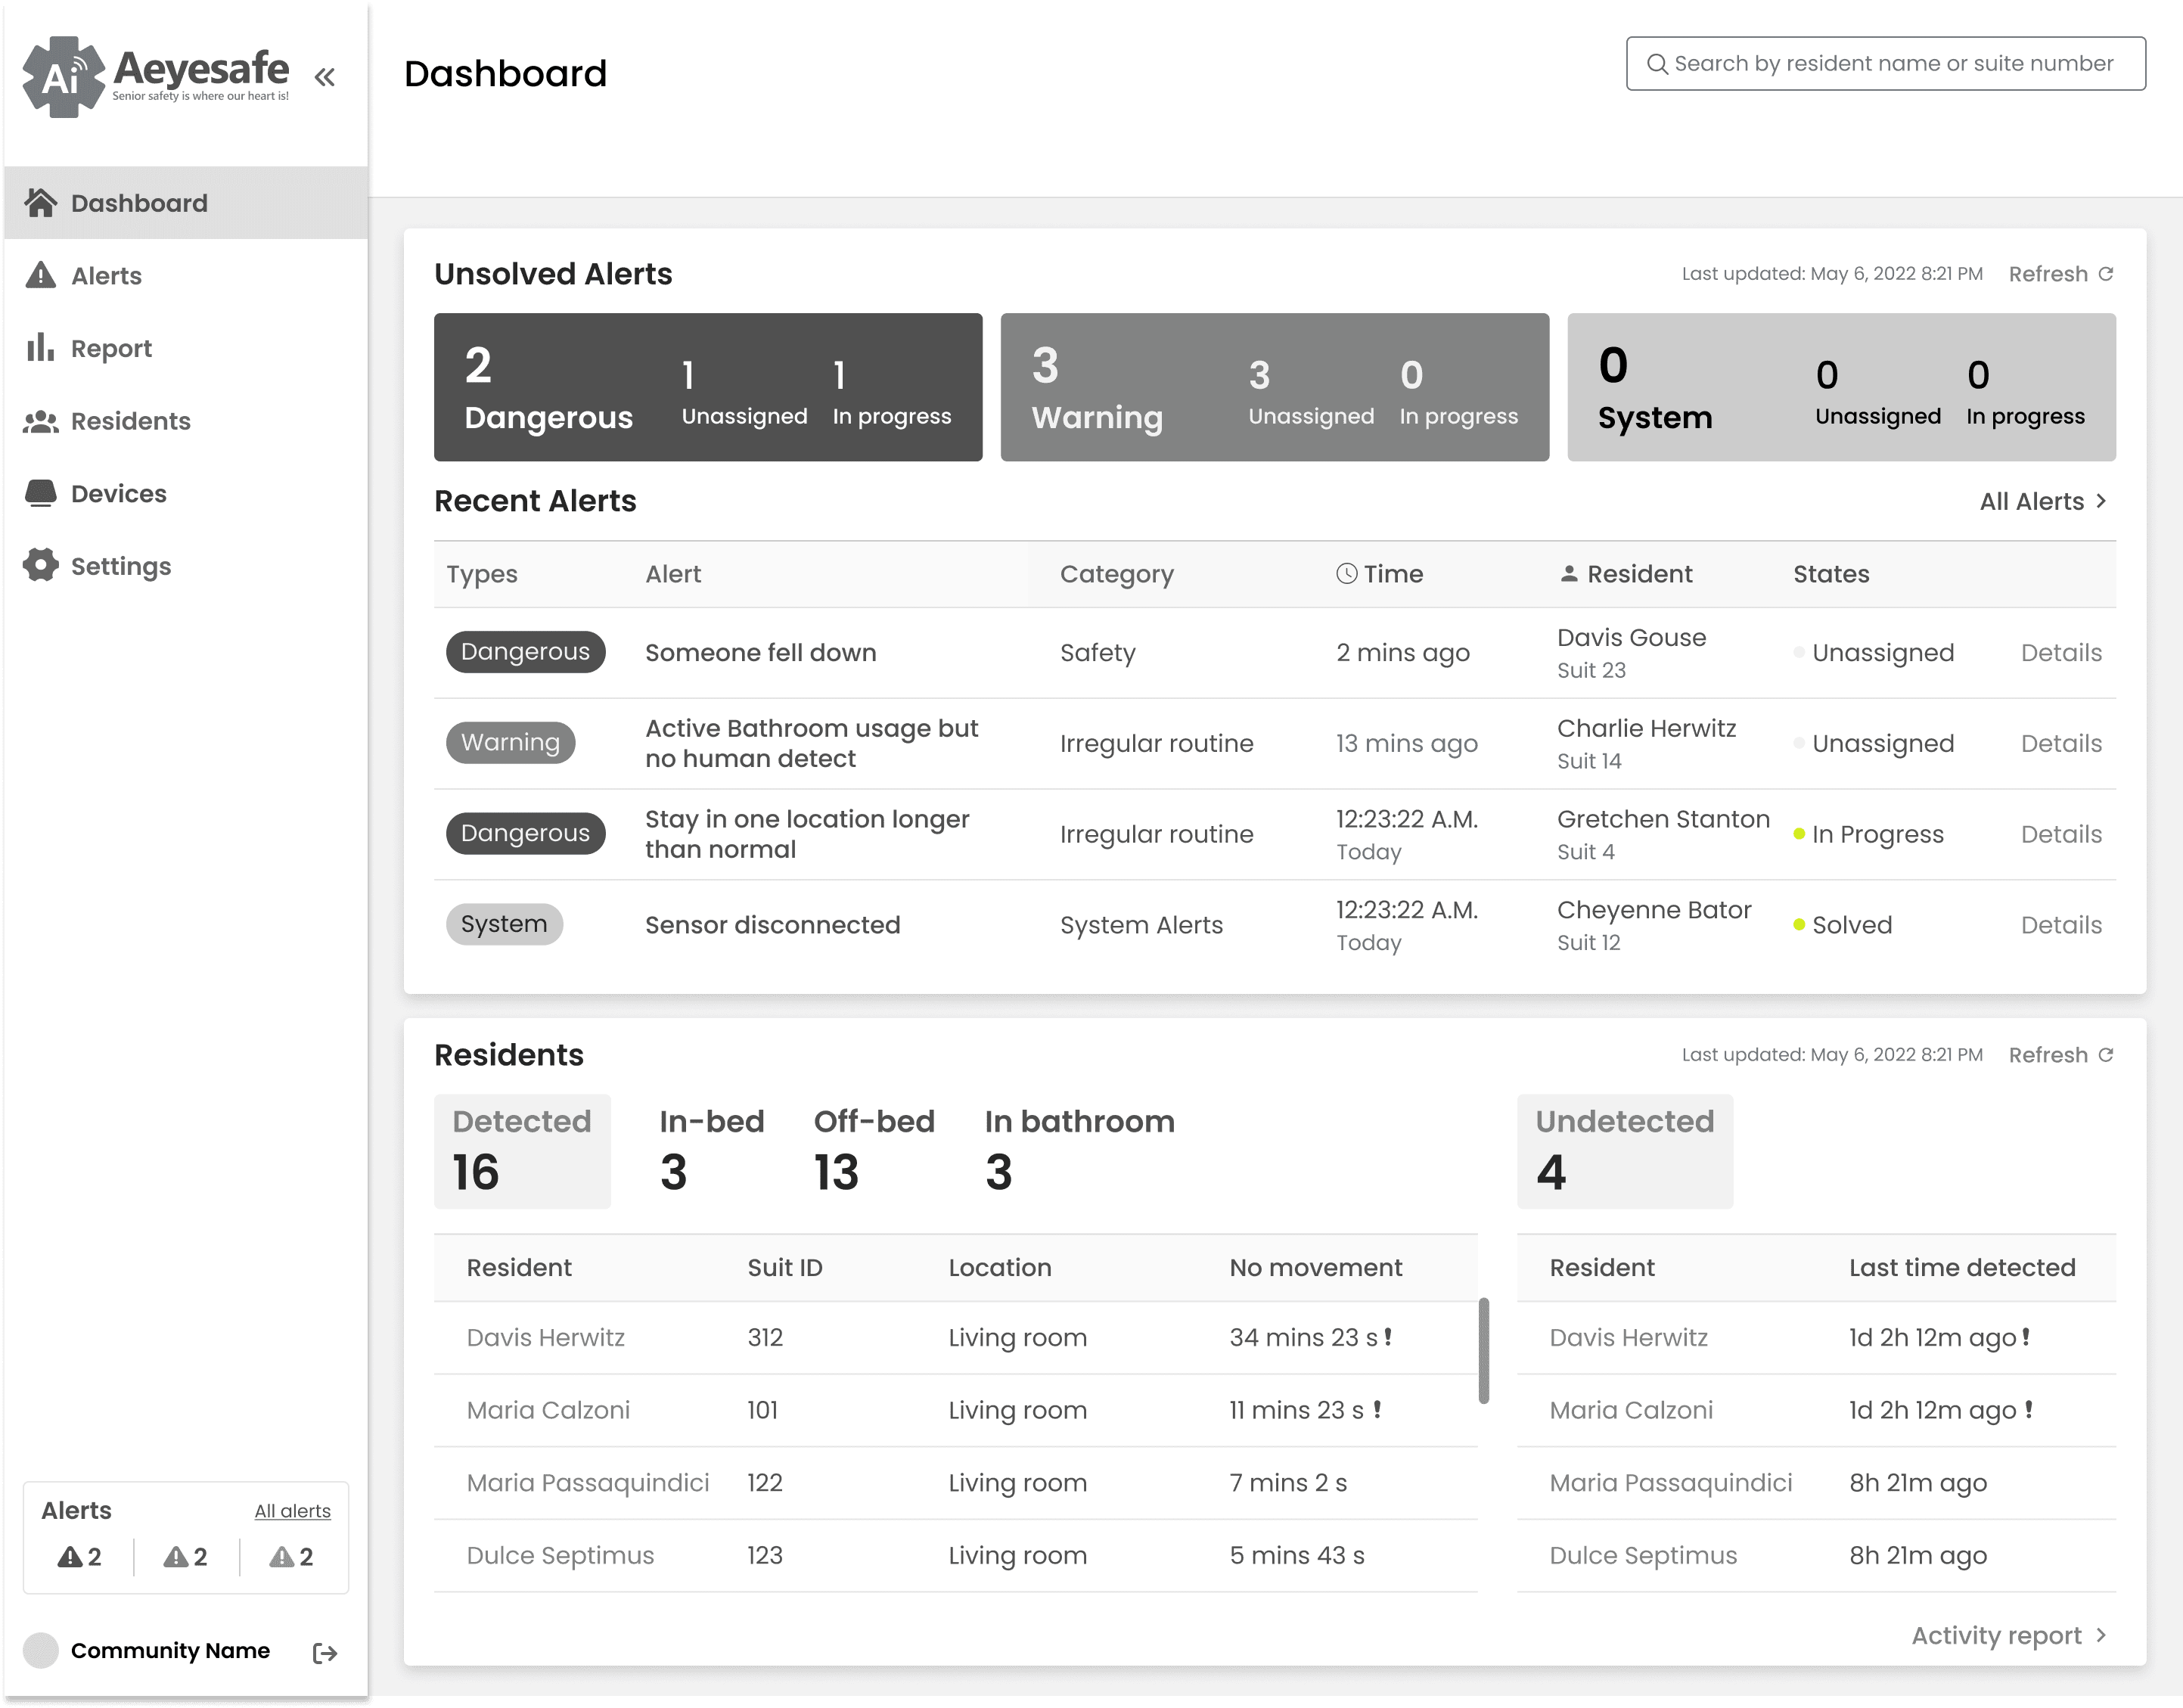Select the Warning alerts summary card
The image size is (2183, 1708).
(x=1275, y=387)
